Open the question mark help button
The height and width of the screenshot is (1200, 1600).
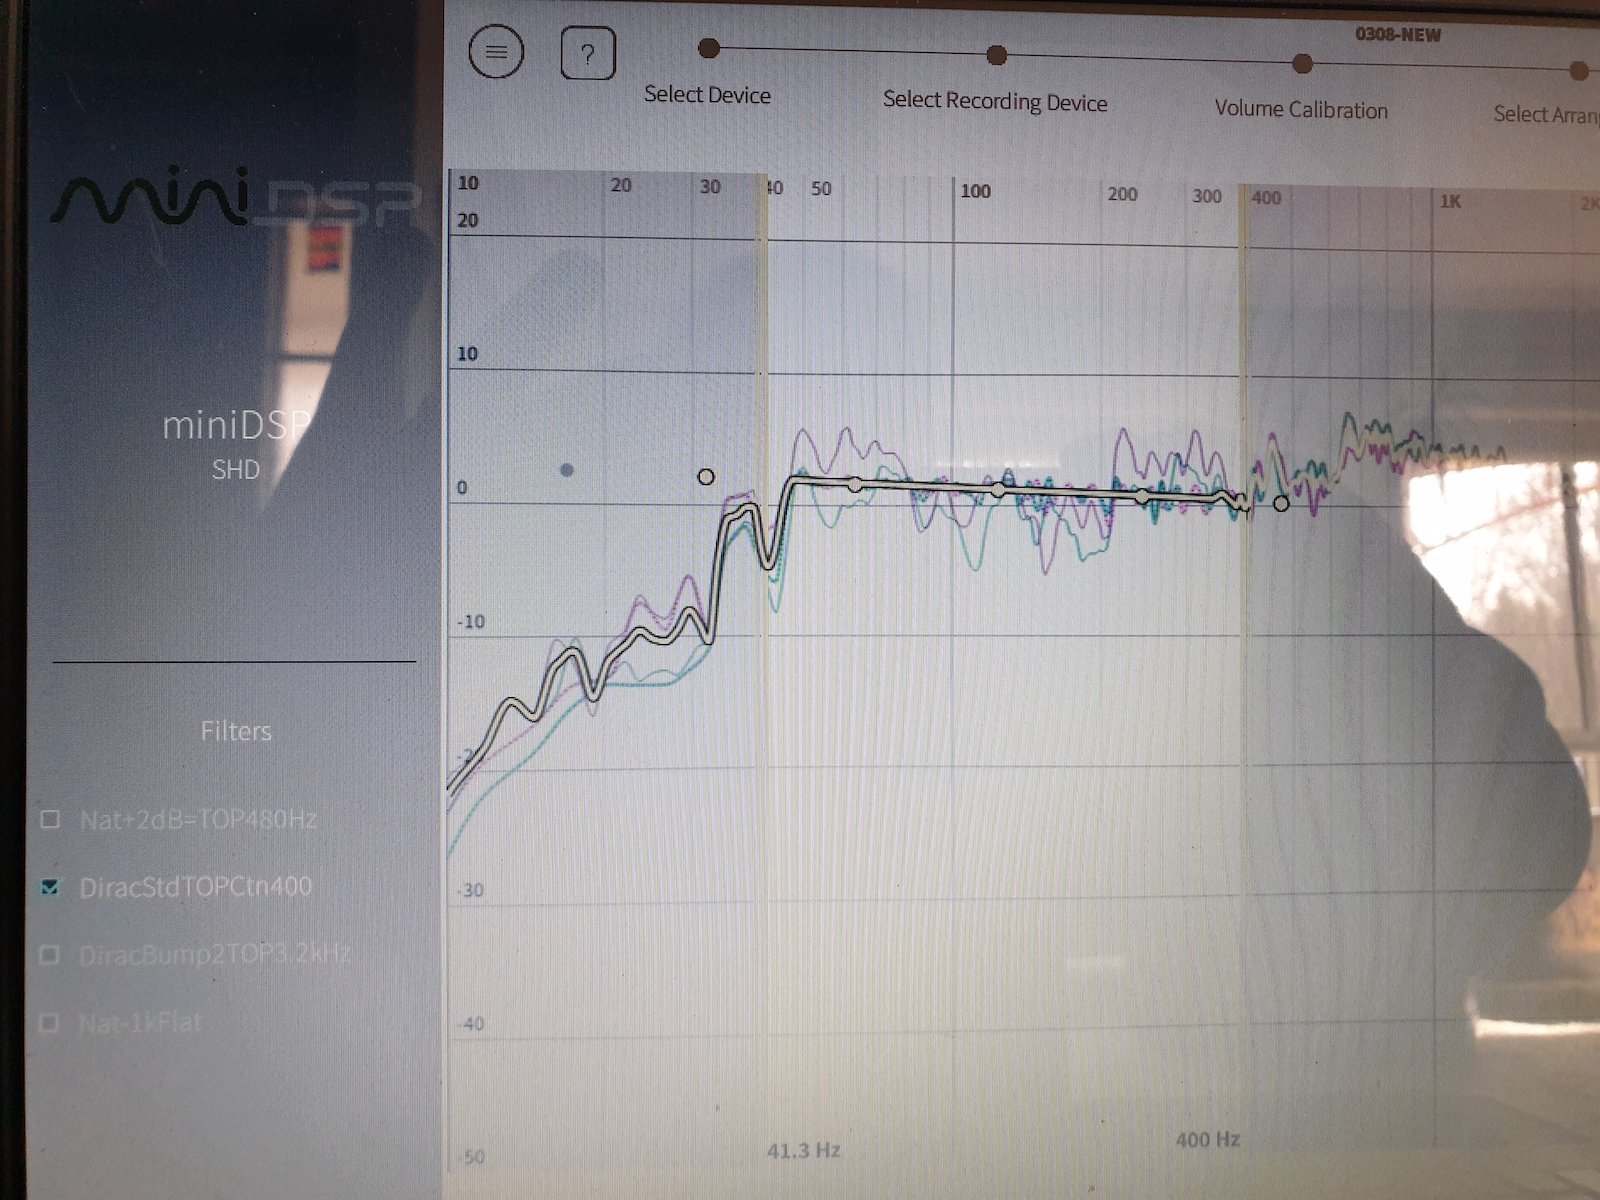coord(588,53)
